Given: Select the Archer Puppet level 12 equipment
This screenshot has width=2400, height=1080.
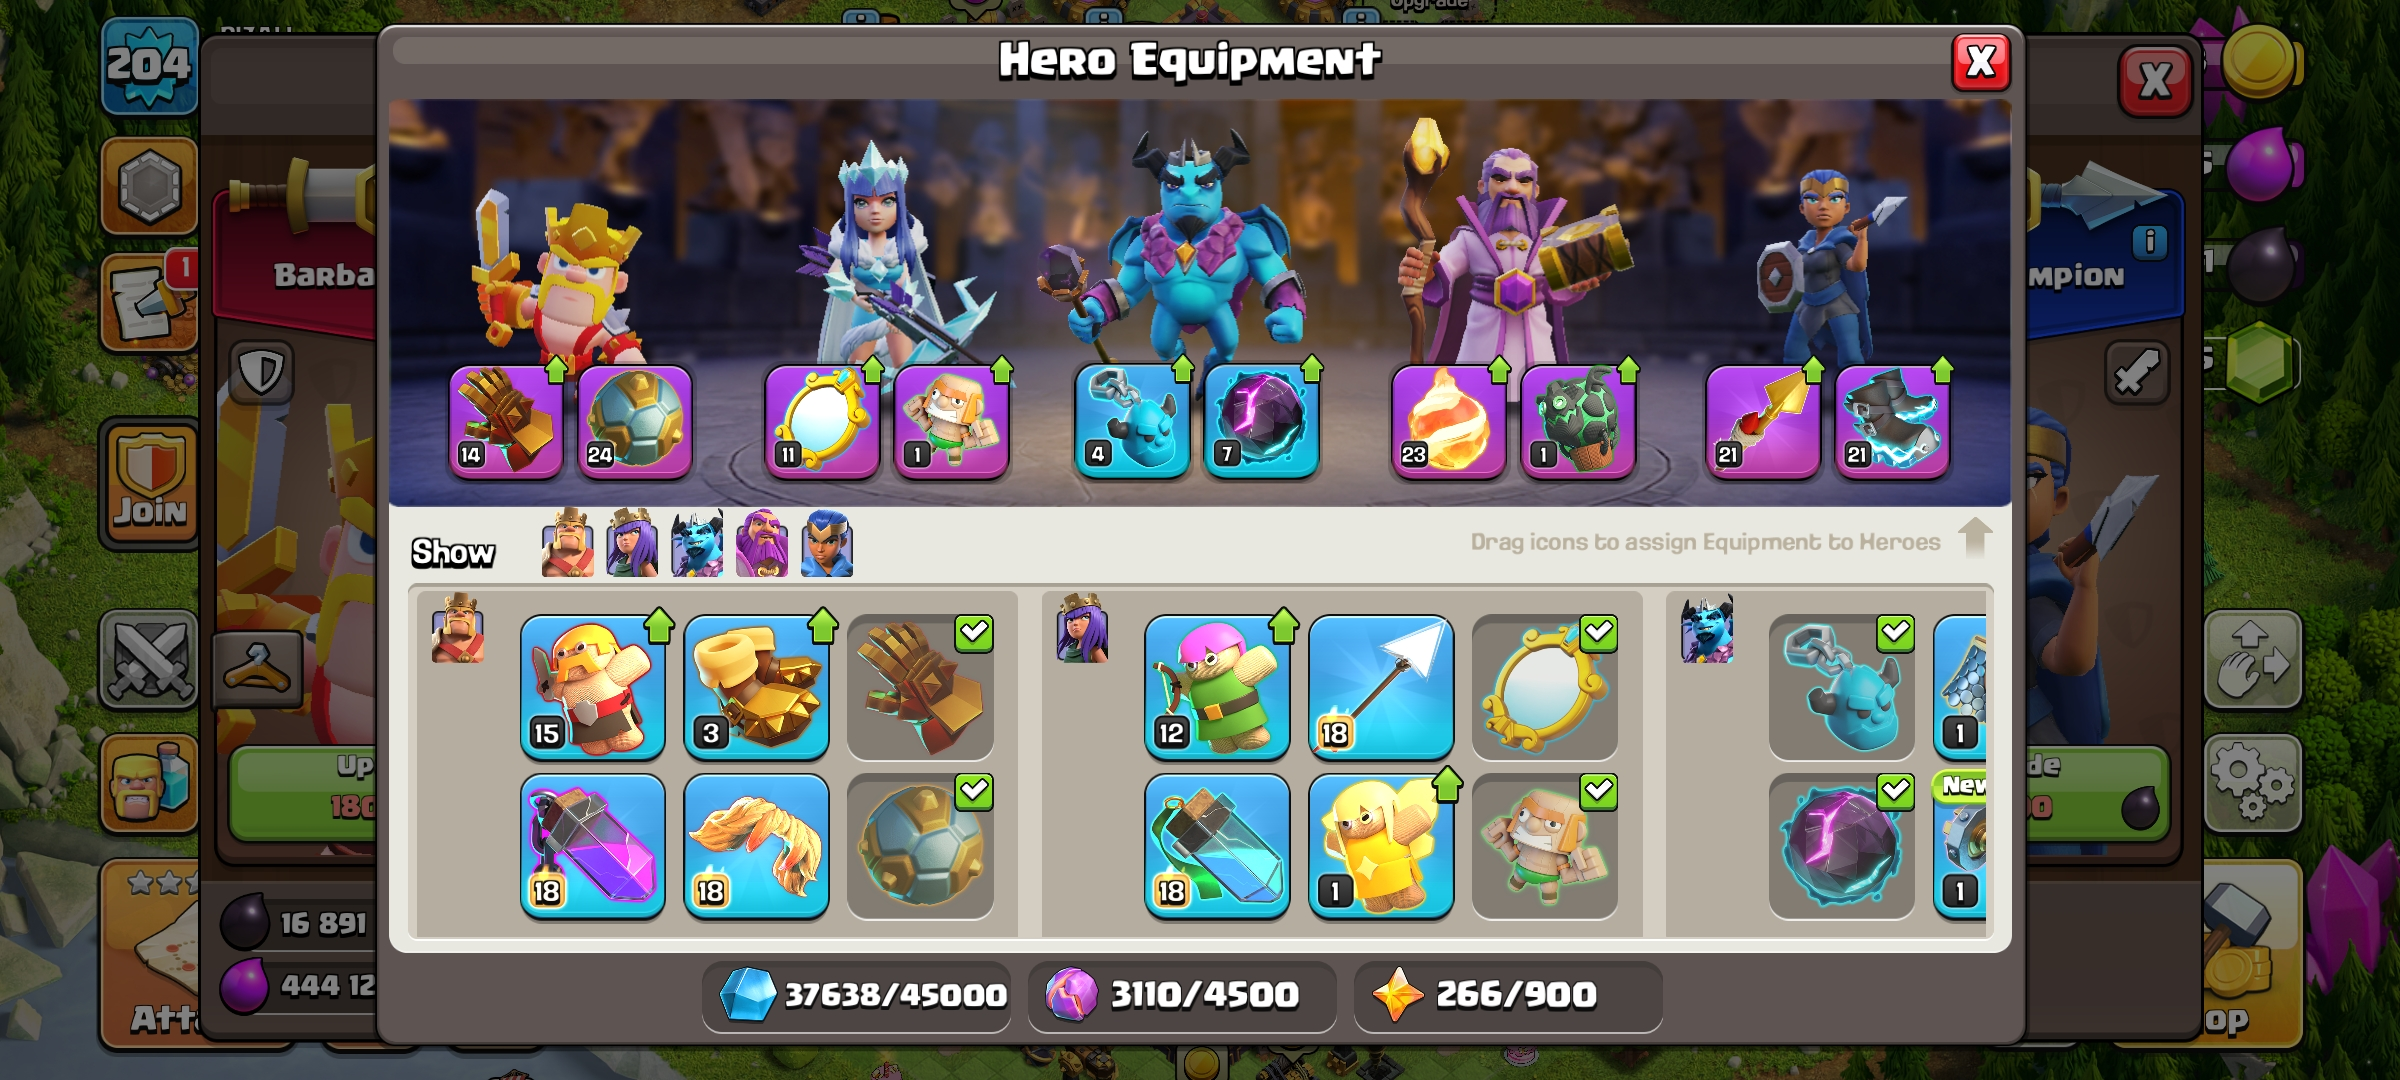Looking at the screenshot, I should (x=1217, y=687).
